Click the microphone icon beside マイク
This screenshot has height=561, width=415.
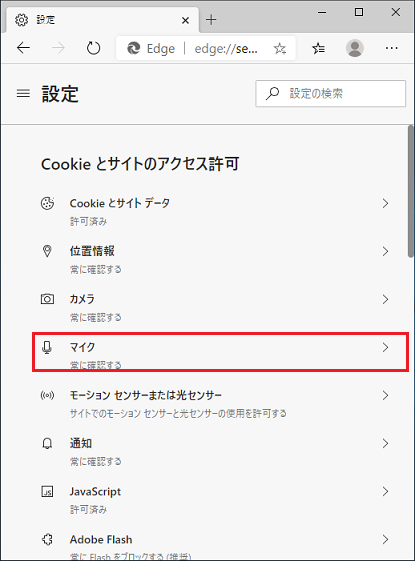click(47, 347)
